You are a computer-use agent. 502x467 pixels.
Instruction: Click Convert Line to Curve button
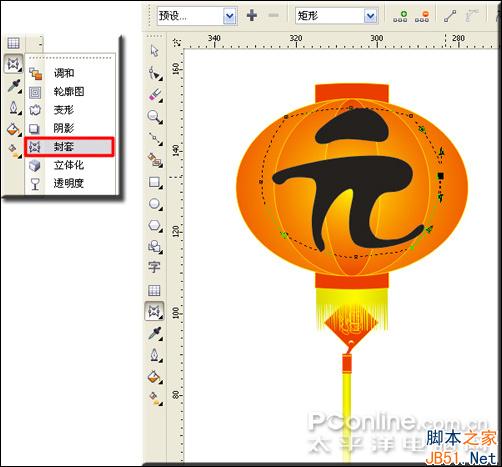pos(472,16)
